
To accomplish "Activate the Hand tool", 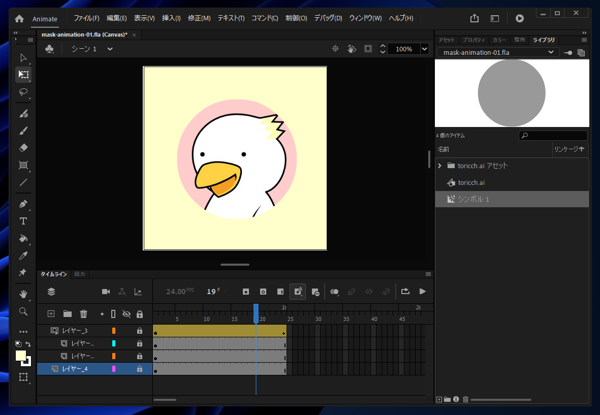I will pos(23,294).
